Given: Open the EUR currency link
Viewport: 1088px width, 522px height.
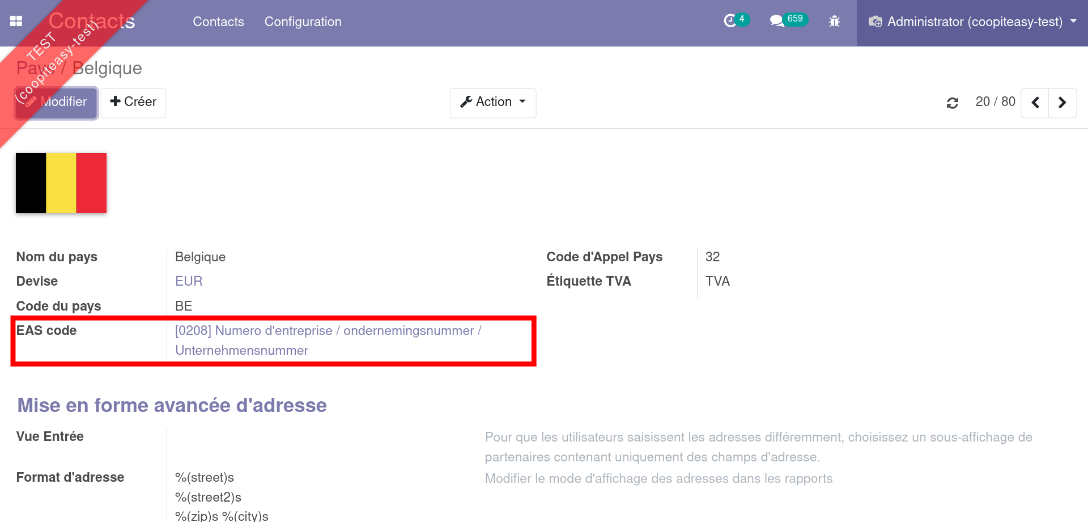Looking at the screenshot, I should [x=189, y=281].
